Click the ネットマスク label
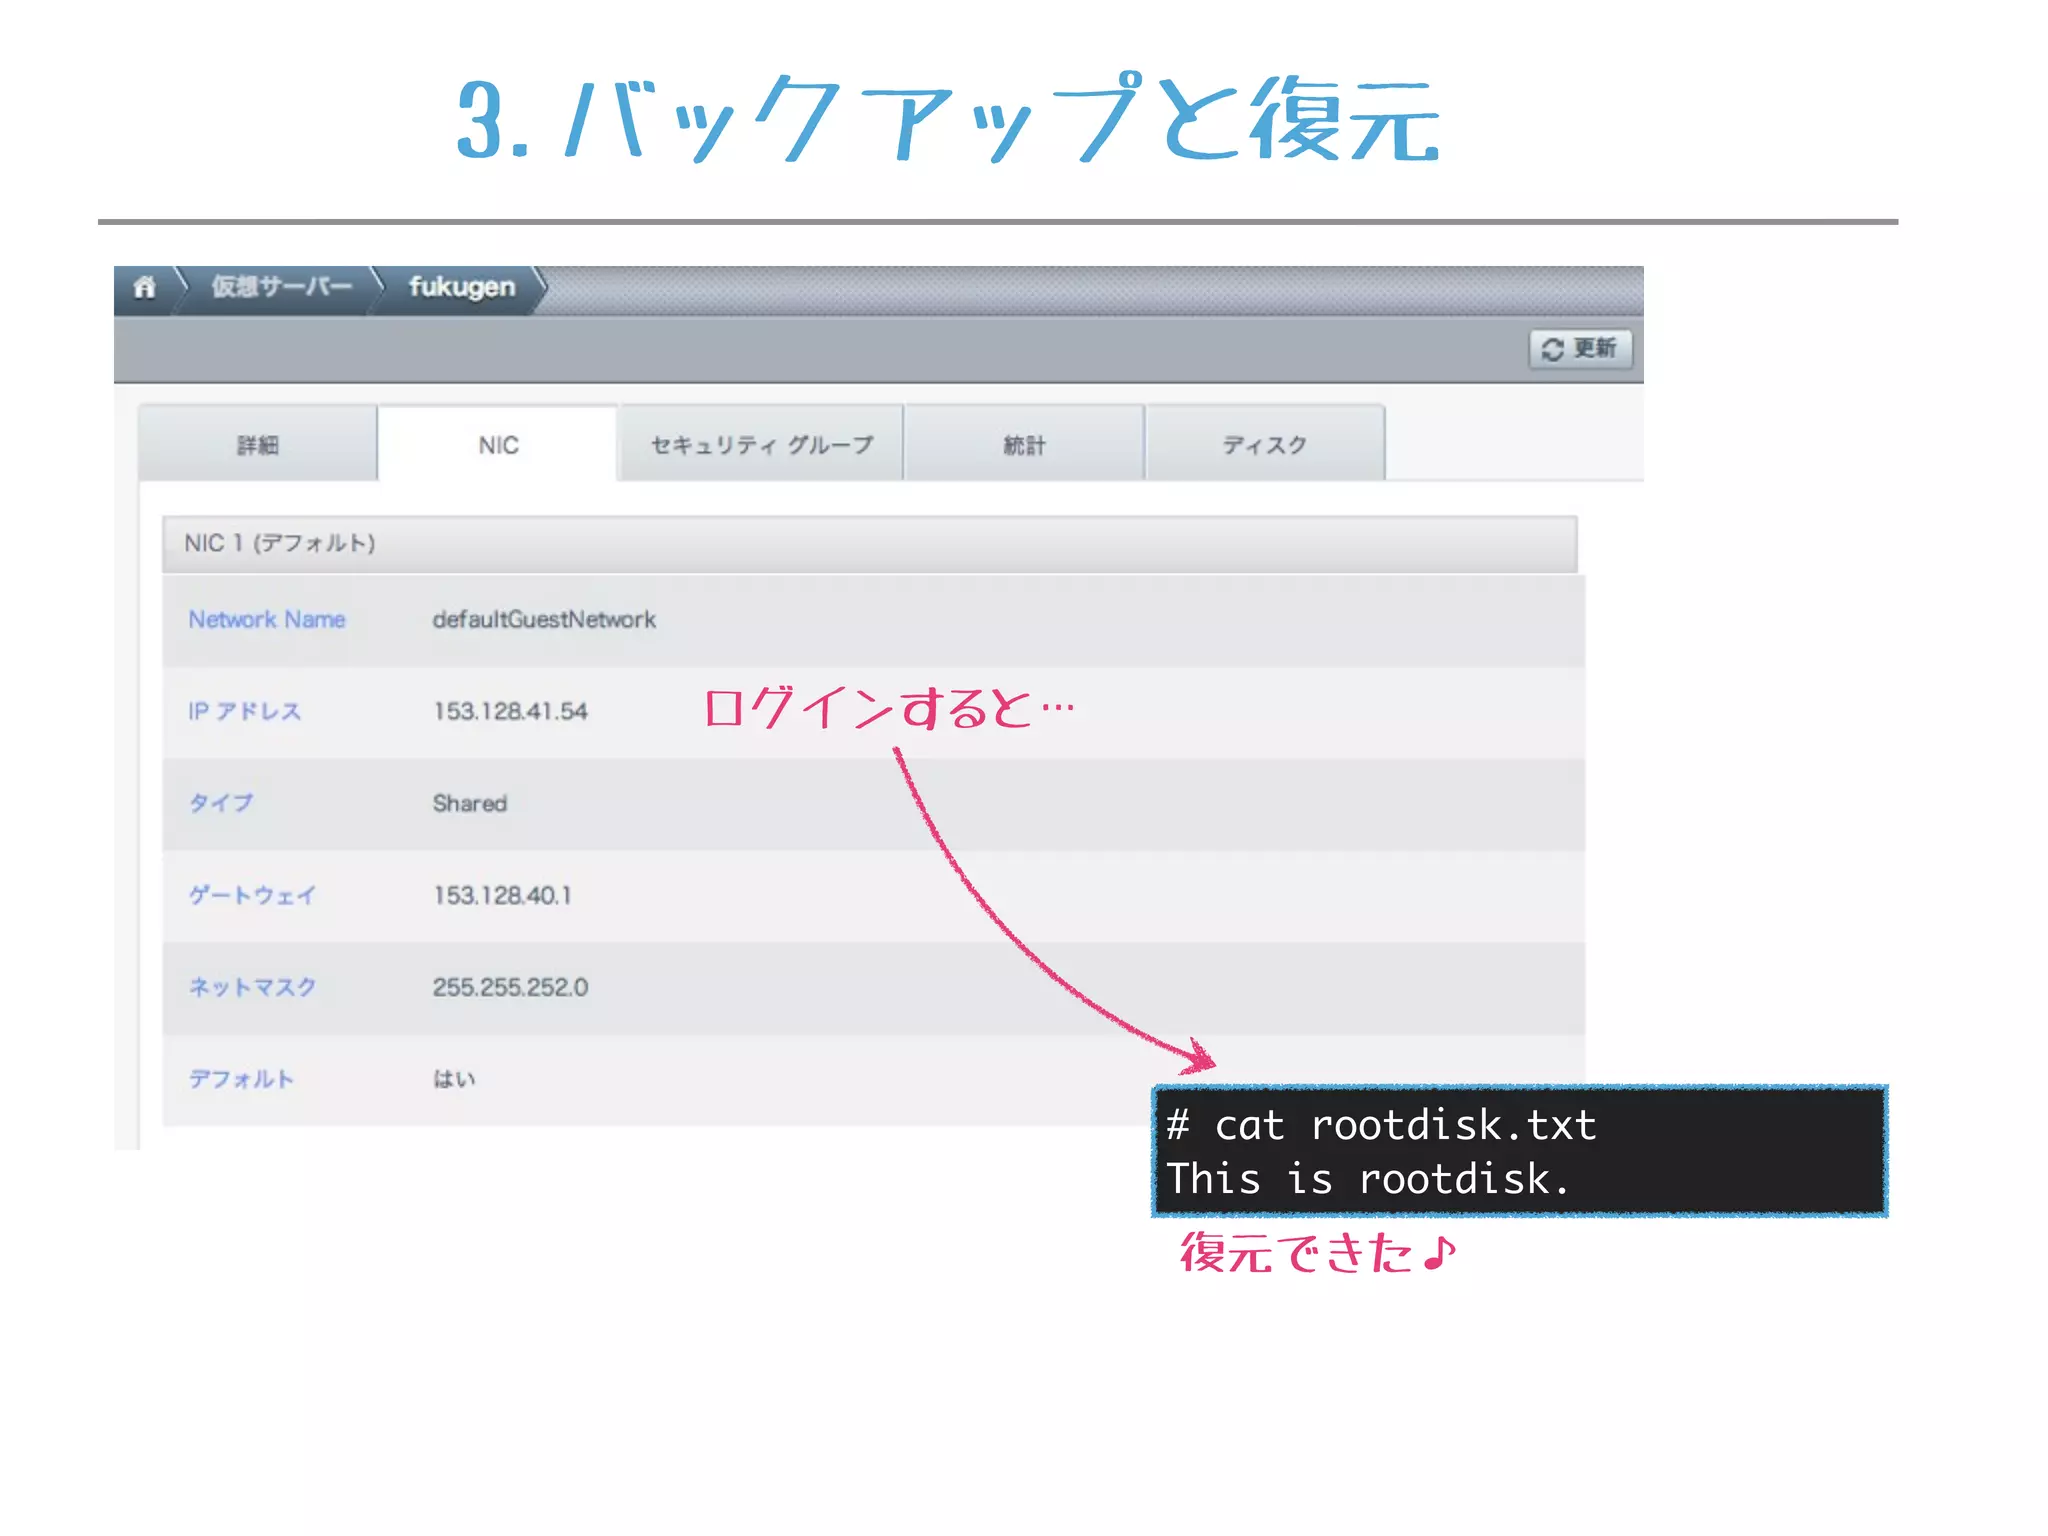 tap(253, 987)
